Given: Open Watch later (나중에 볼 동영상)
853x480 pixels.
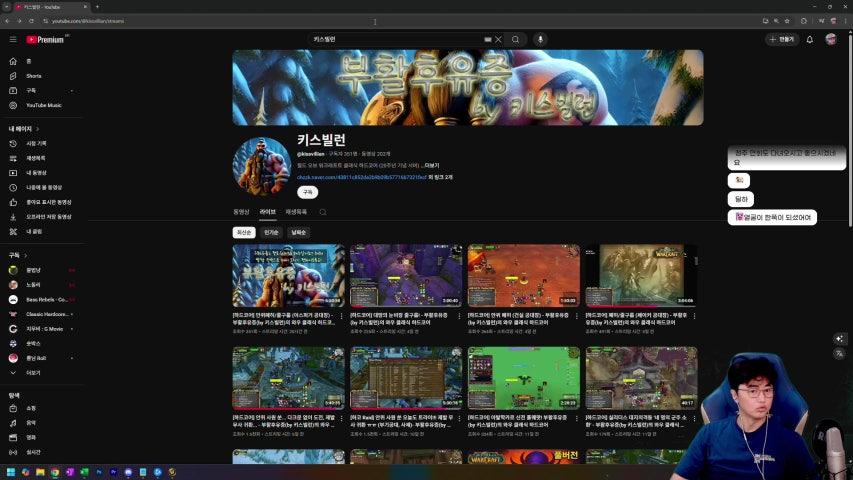Looking at the screenshot, I should click(44, 188).
